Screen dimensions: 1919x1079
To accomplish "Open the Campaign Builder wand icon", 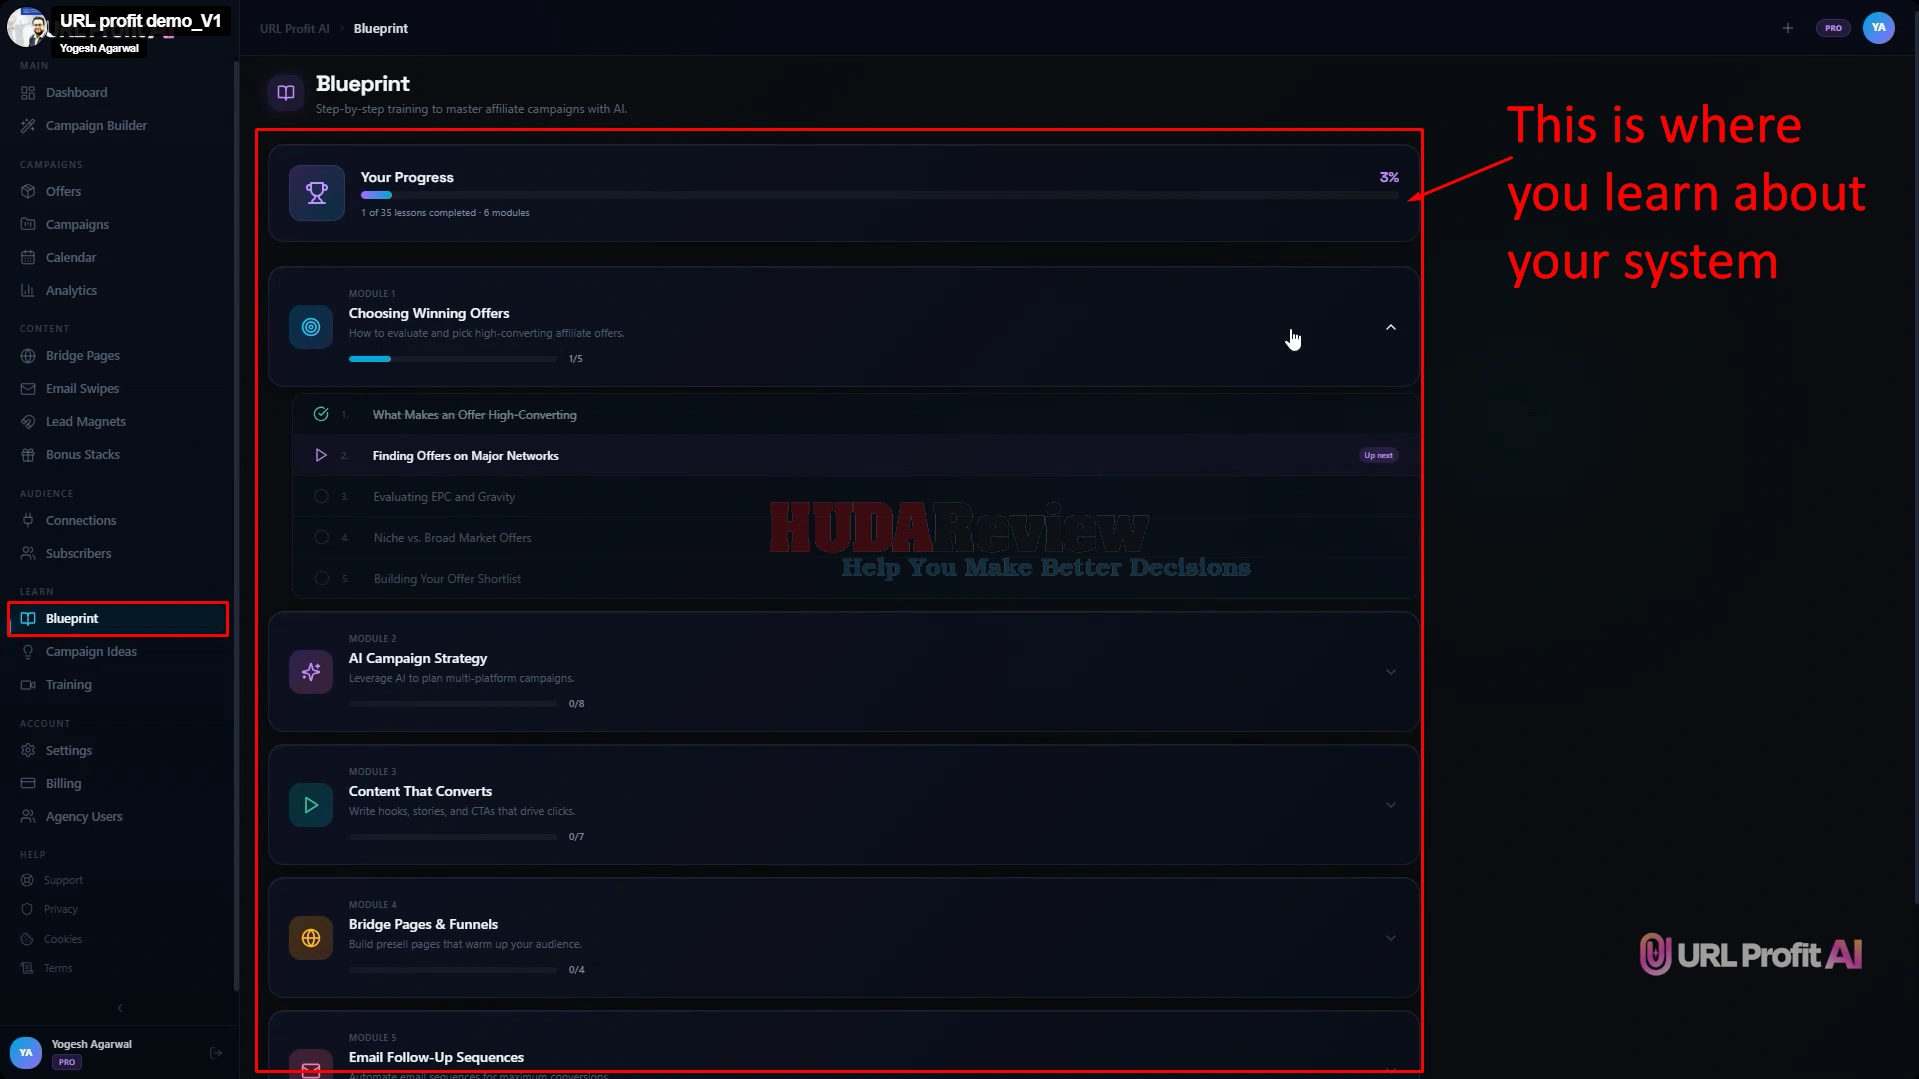I will tap(28, 126).
